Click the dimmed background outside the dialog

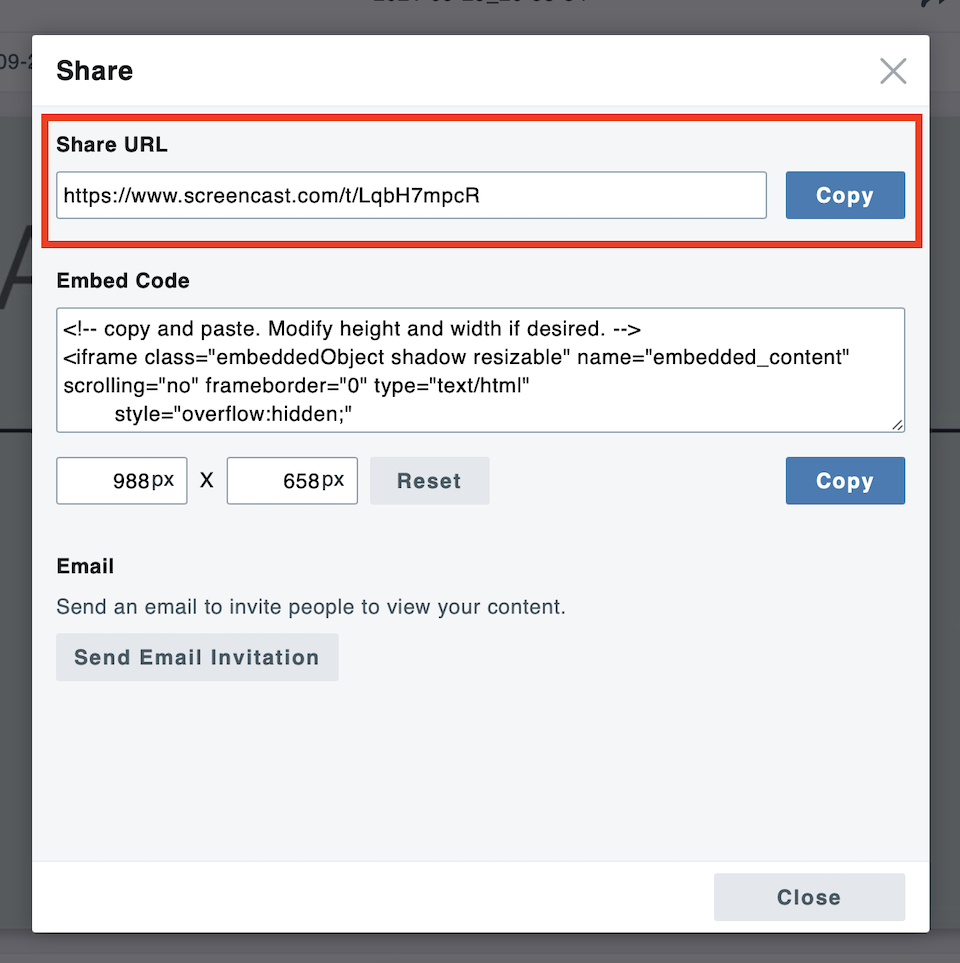coord(15,500)
